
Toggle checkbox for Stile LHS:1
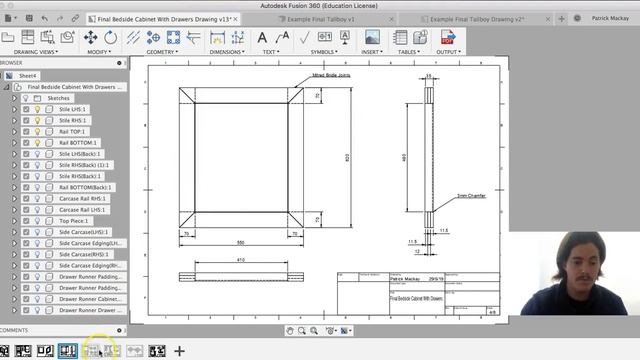tap(26, 109)
